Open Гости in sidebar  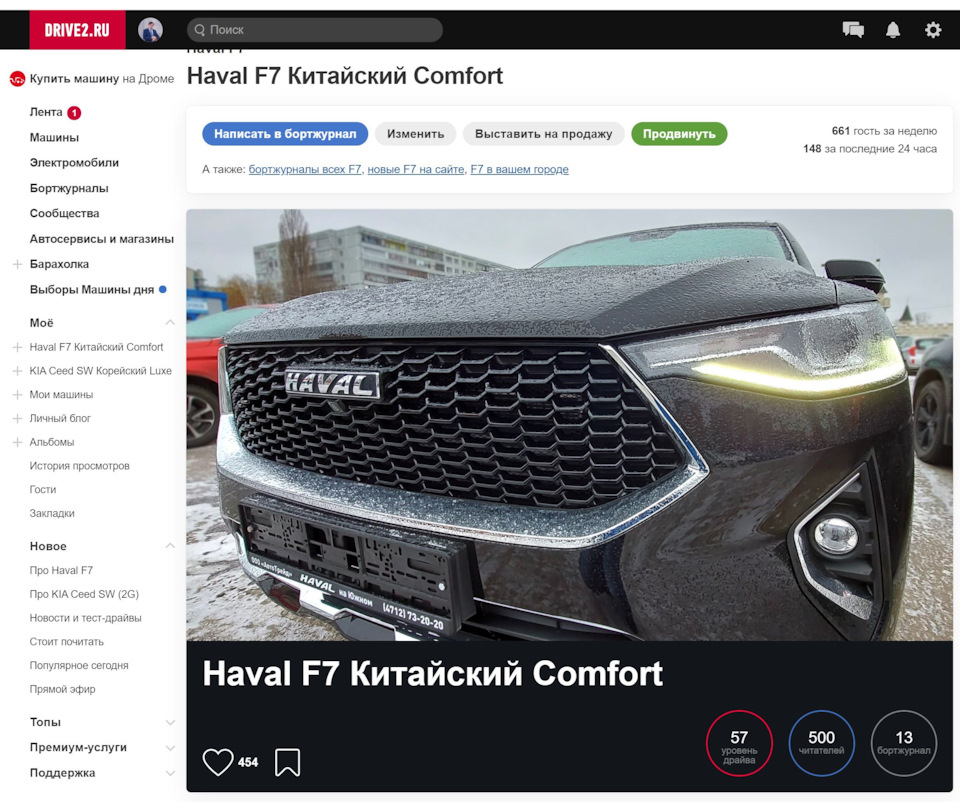tap(43, 490)
